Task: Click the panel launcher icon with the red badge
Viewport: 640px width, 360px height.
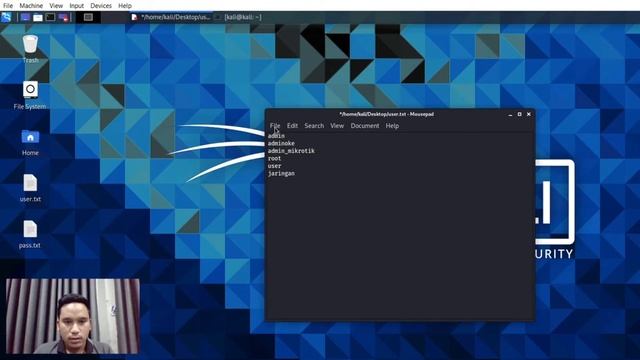Action: tap(63, 17)
